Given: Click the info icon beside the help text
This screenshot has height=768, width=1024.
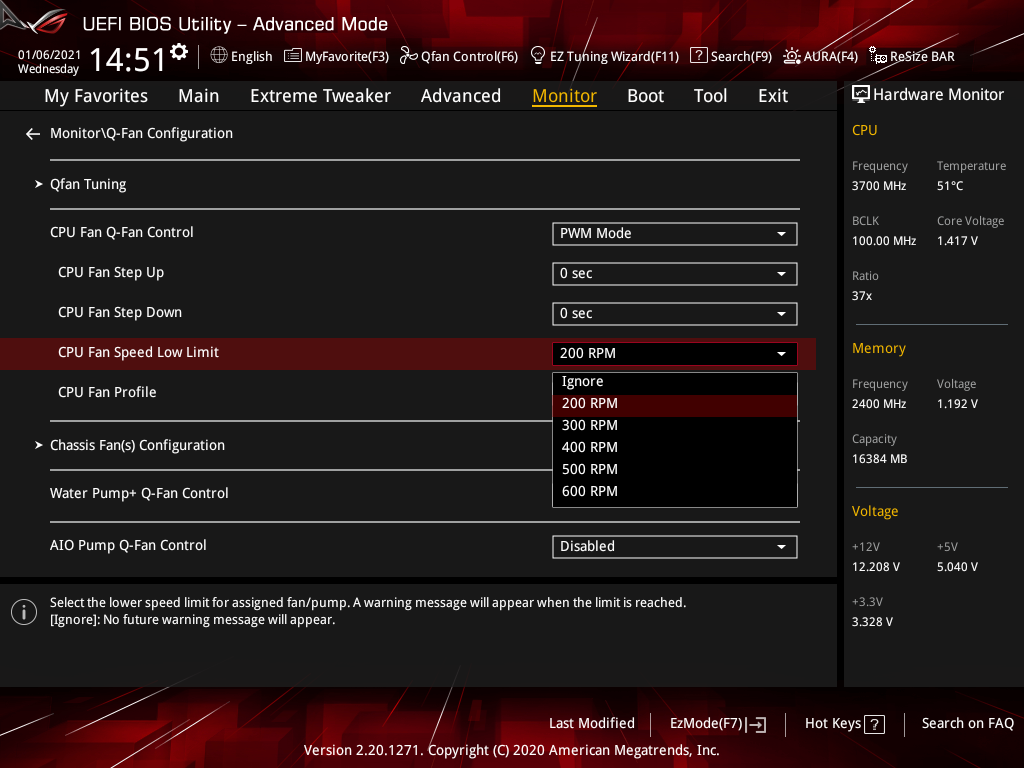Looking at the screenshot, I should pos(24,612).
